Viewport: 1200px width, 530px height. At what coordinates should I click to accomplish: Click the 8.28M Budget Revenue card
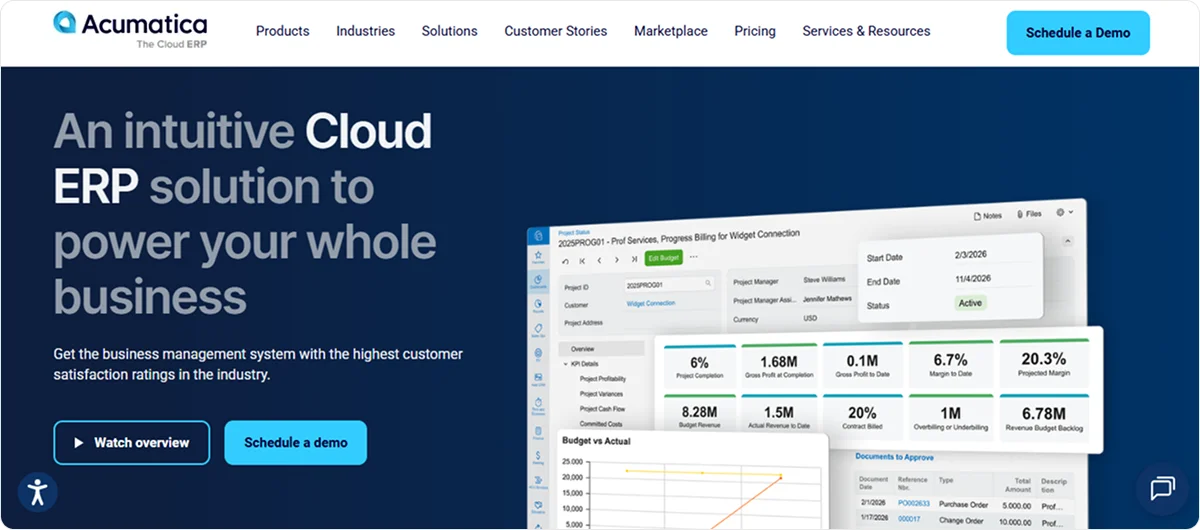pos(700,414)
